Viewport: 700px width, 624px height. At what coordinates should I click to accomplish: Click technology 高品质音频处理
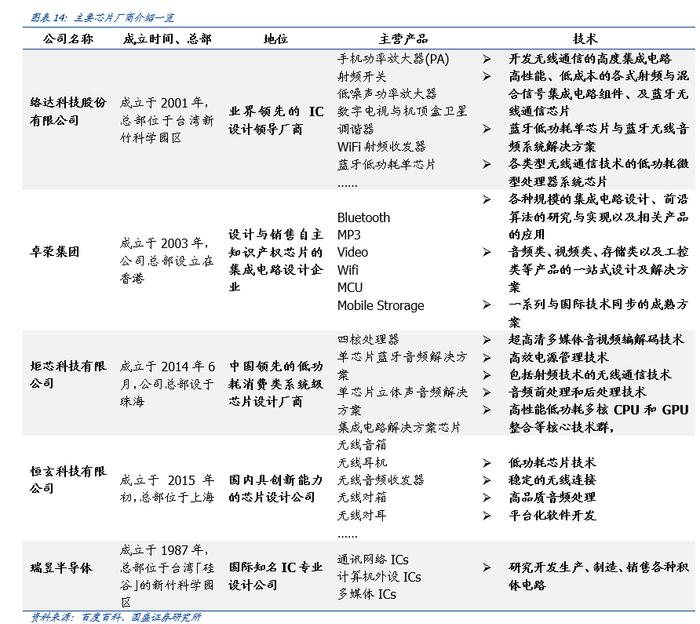pos(552,498)
